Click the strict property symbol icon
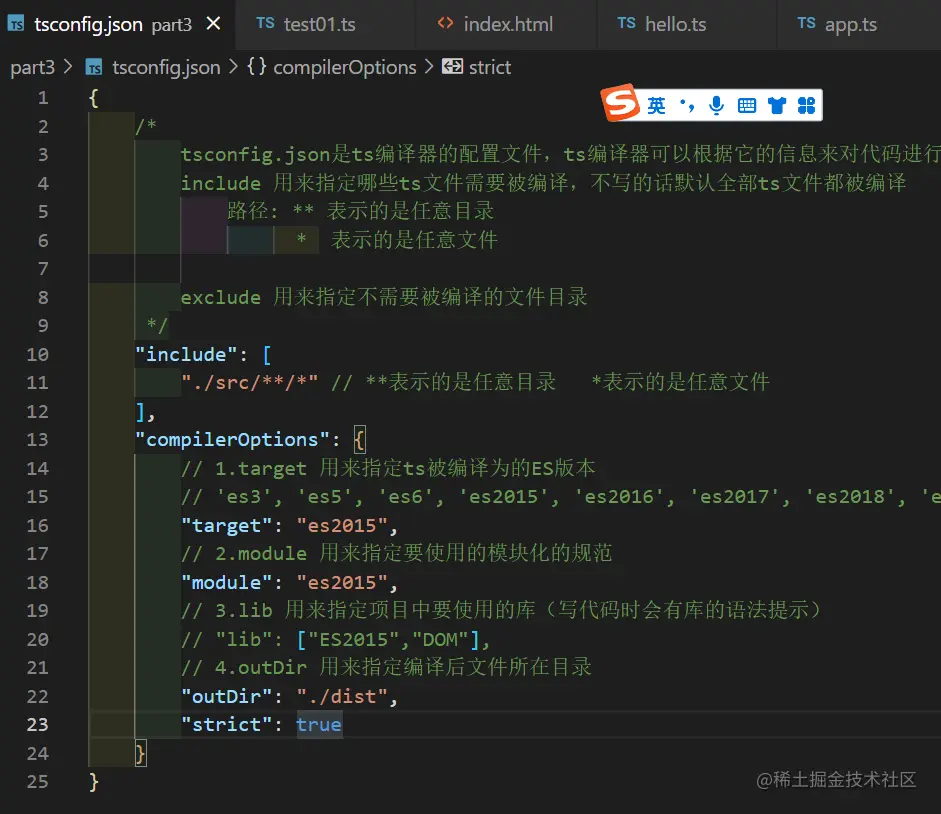 (x=452, y=67)
